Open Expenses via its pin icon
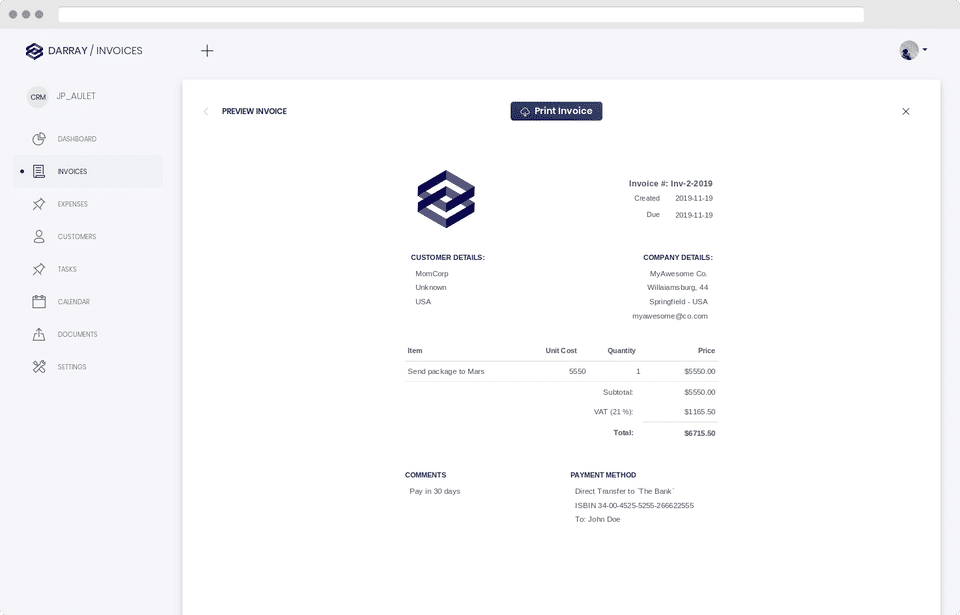 coord(39,204)
